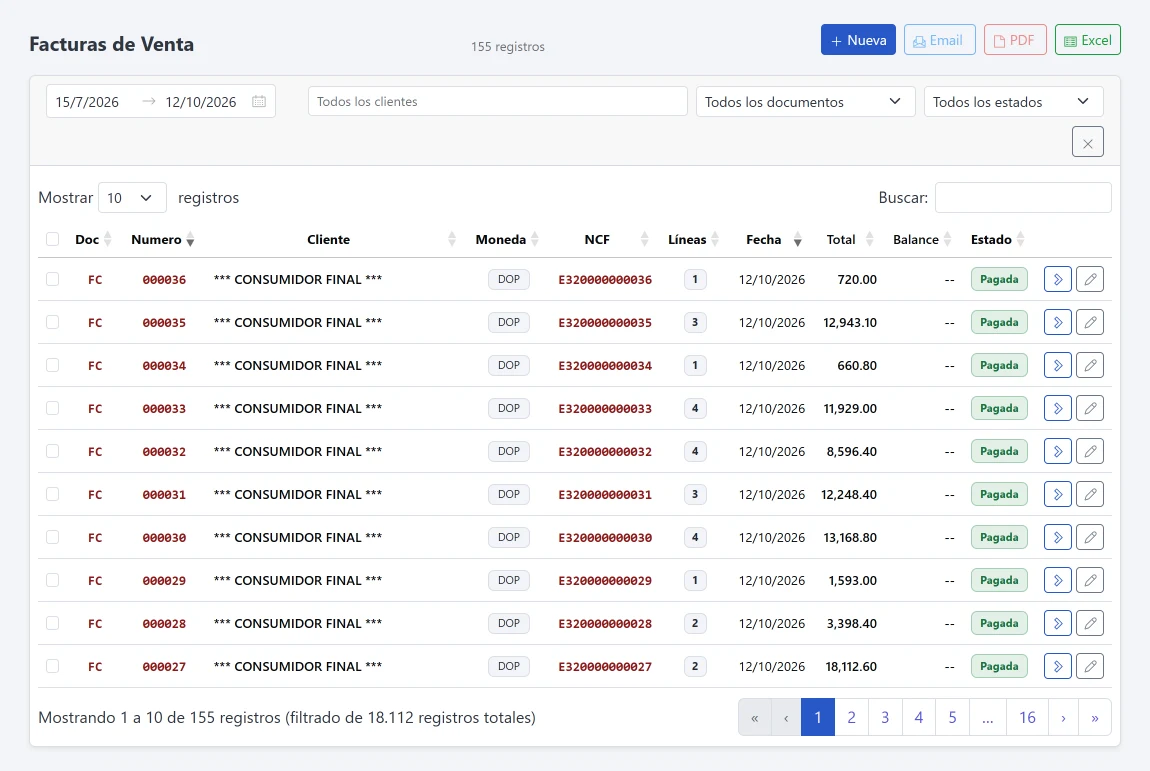Open the forward arrow action on invoice 000033
The height and width of the screenshot is (771, 1150).
point(1058,408)
